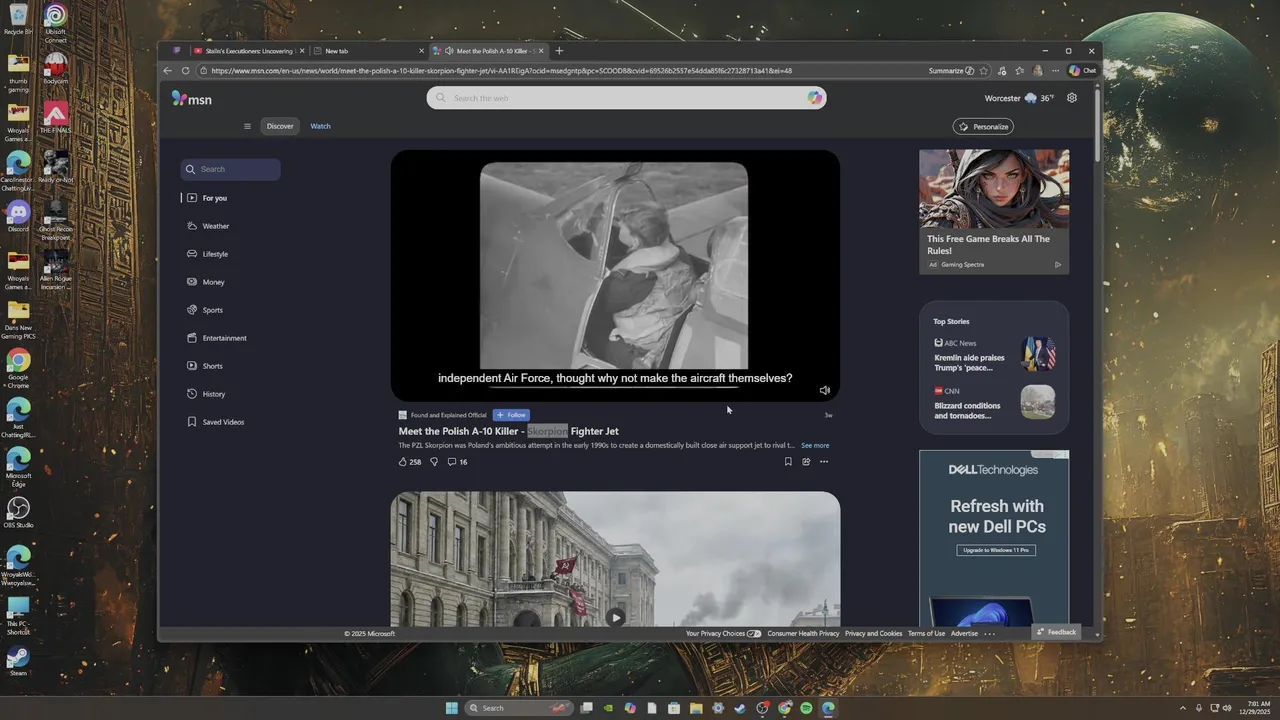This screenshot has width=1280, height=720.
Task: Open msn settings gear icon
Action: [x=1072, y=98]
